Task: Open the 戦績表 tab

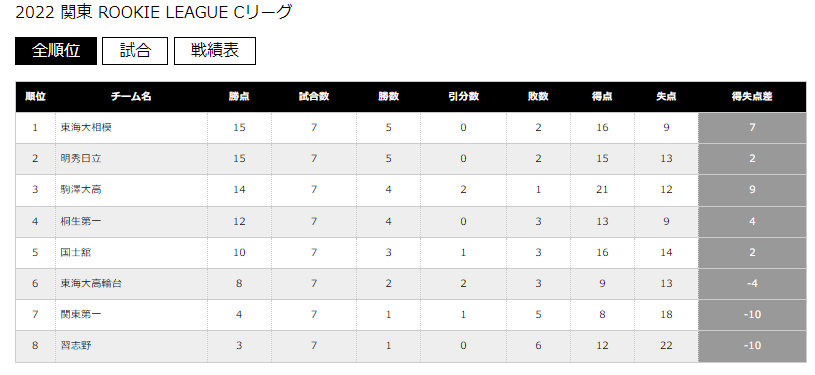Action: pos(215,51)
